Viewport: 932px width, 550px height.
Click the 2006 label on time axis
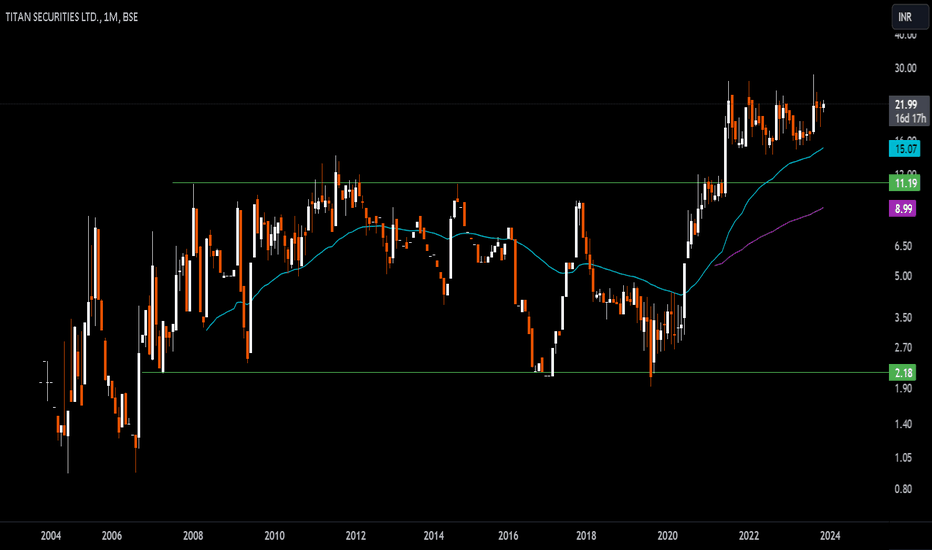coord(112,536)
